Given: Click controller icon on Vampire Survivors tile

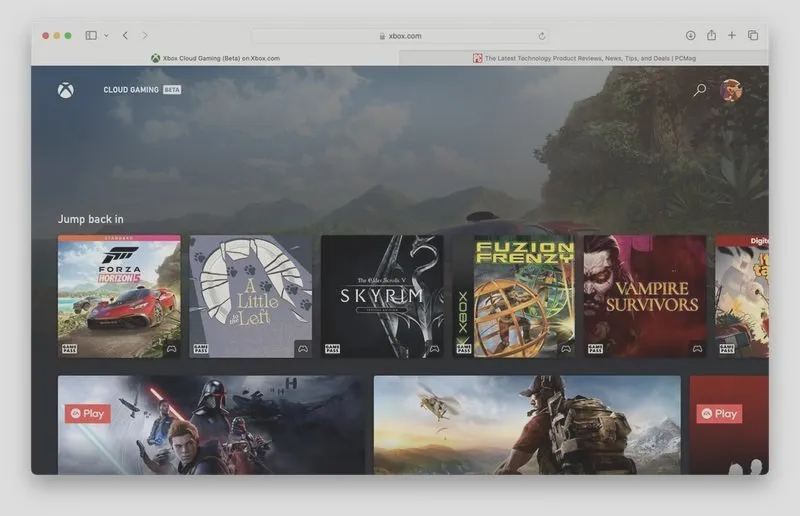Looking at the screenshot, I should click(697, 349).
